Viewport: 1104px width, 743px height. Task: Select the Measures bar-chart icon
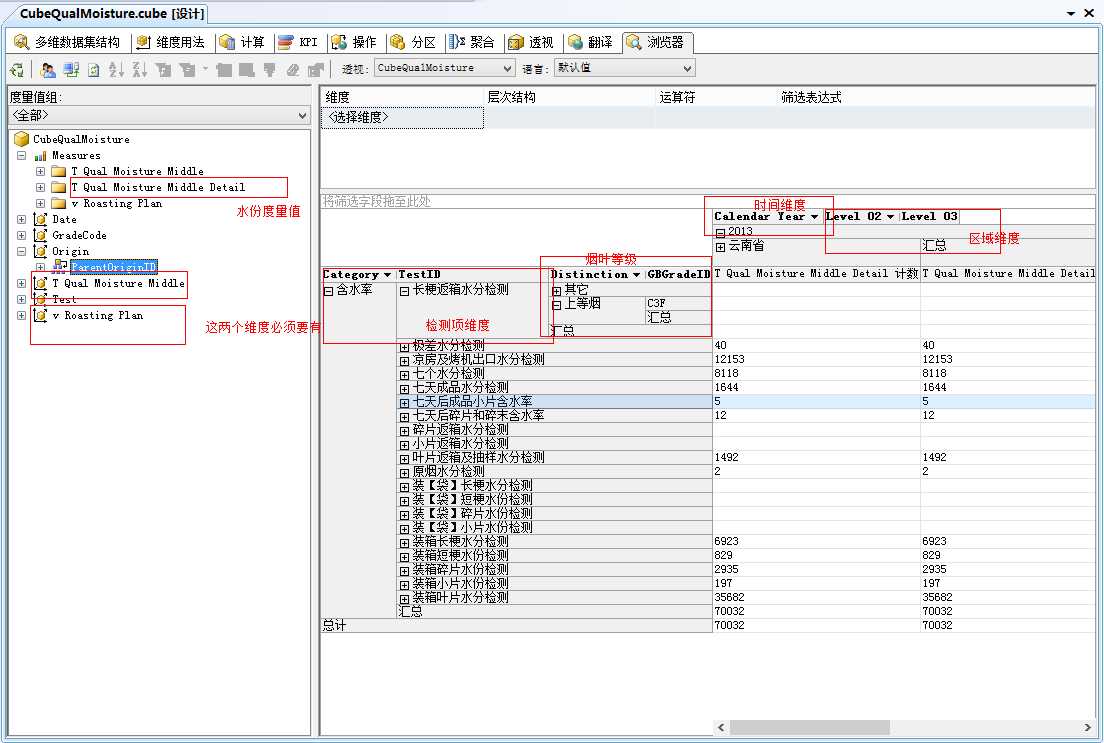coord(41,156)
